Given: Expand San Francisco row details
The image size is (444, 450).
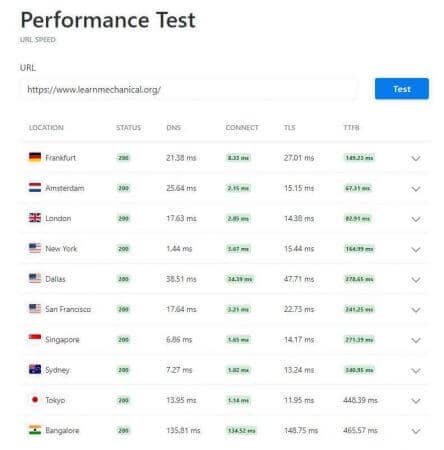Looking at the screenshot, I should tap(416, 310).
